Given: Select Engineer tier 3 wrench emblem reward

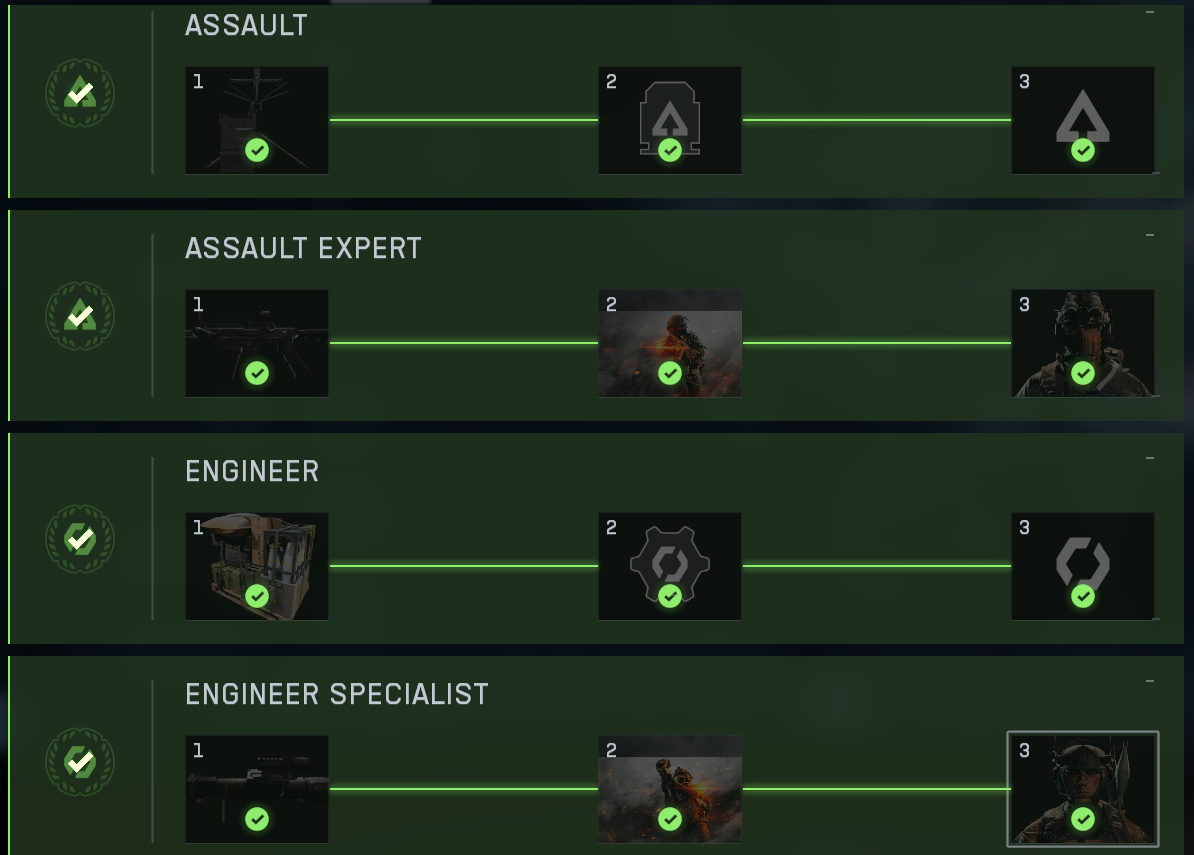Looking at the screenshot, I should (x=1083, y=566).
